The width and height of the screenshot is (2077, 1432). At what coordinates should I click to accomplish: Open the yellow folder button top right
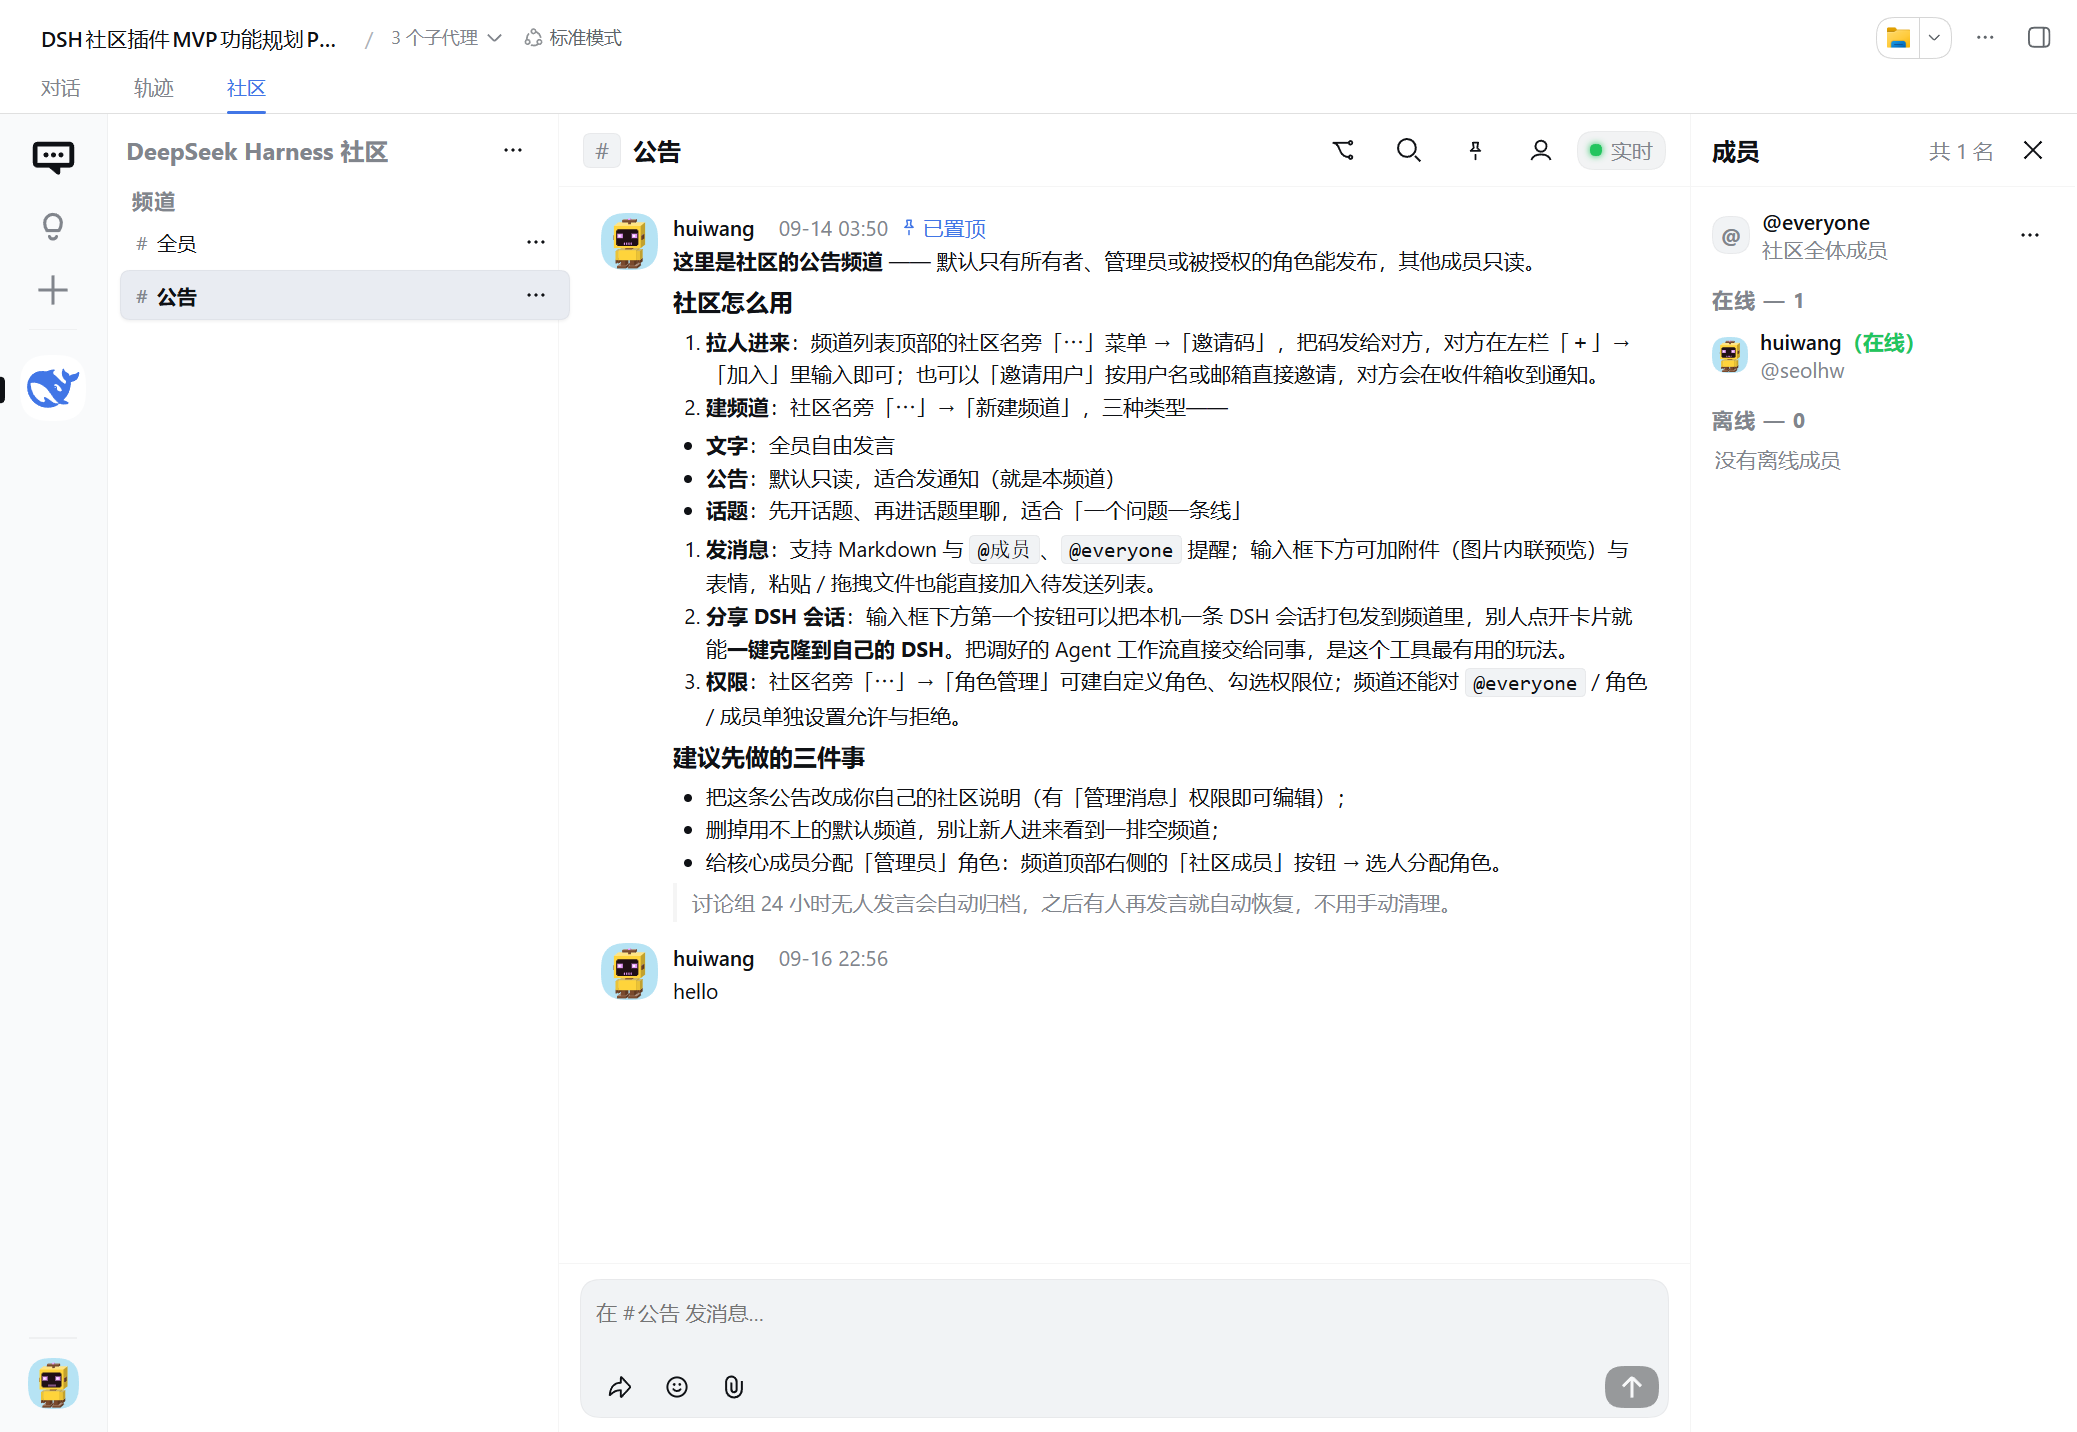pos(1898,38)
